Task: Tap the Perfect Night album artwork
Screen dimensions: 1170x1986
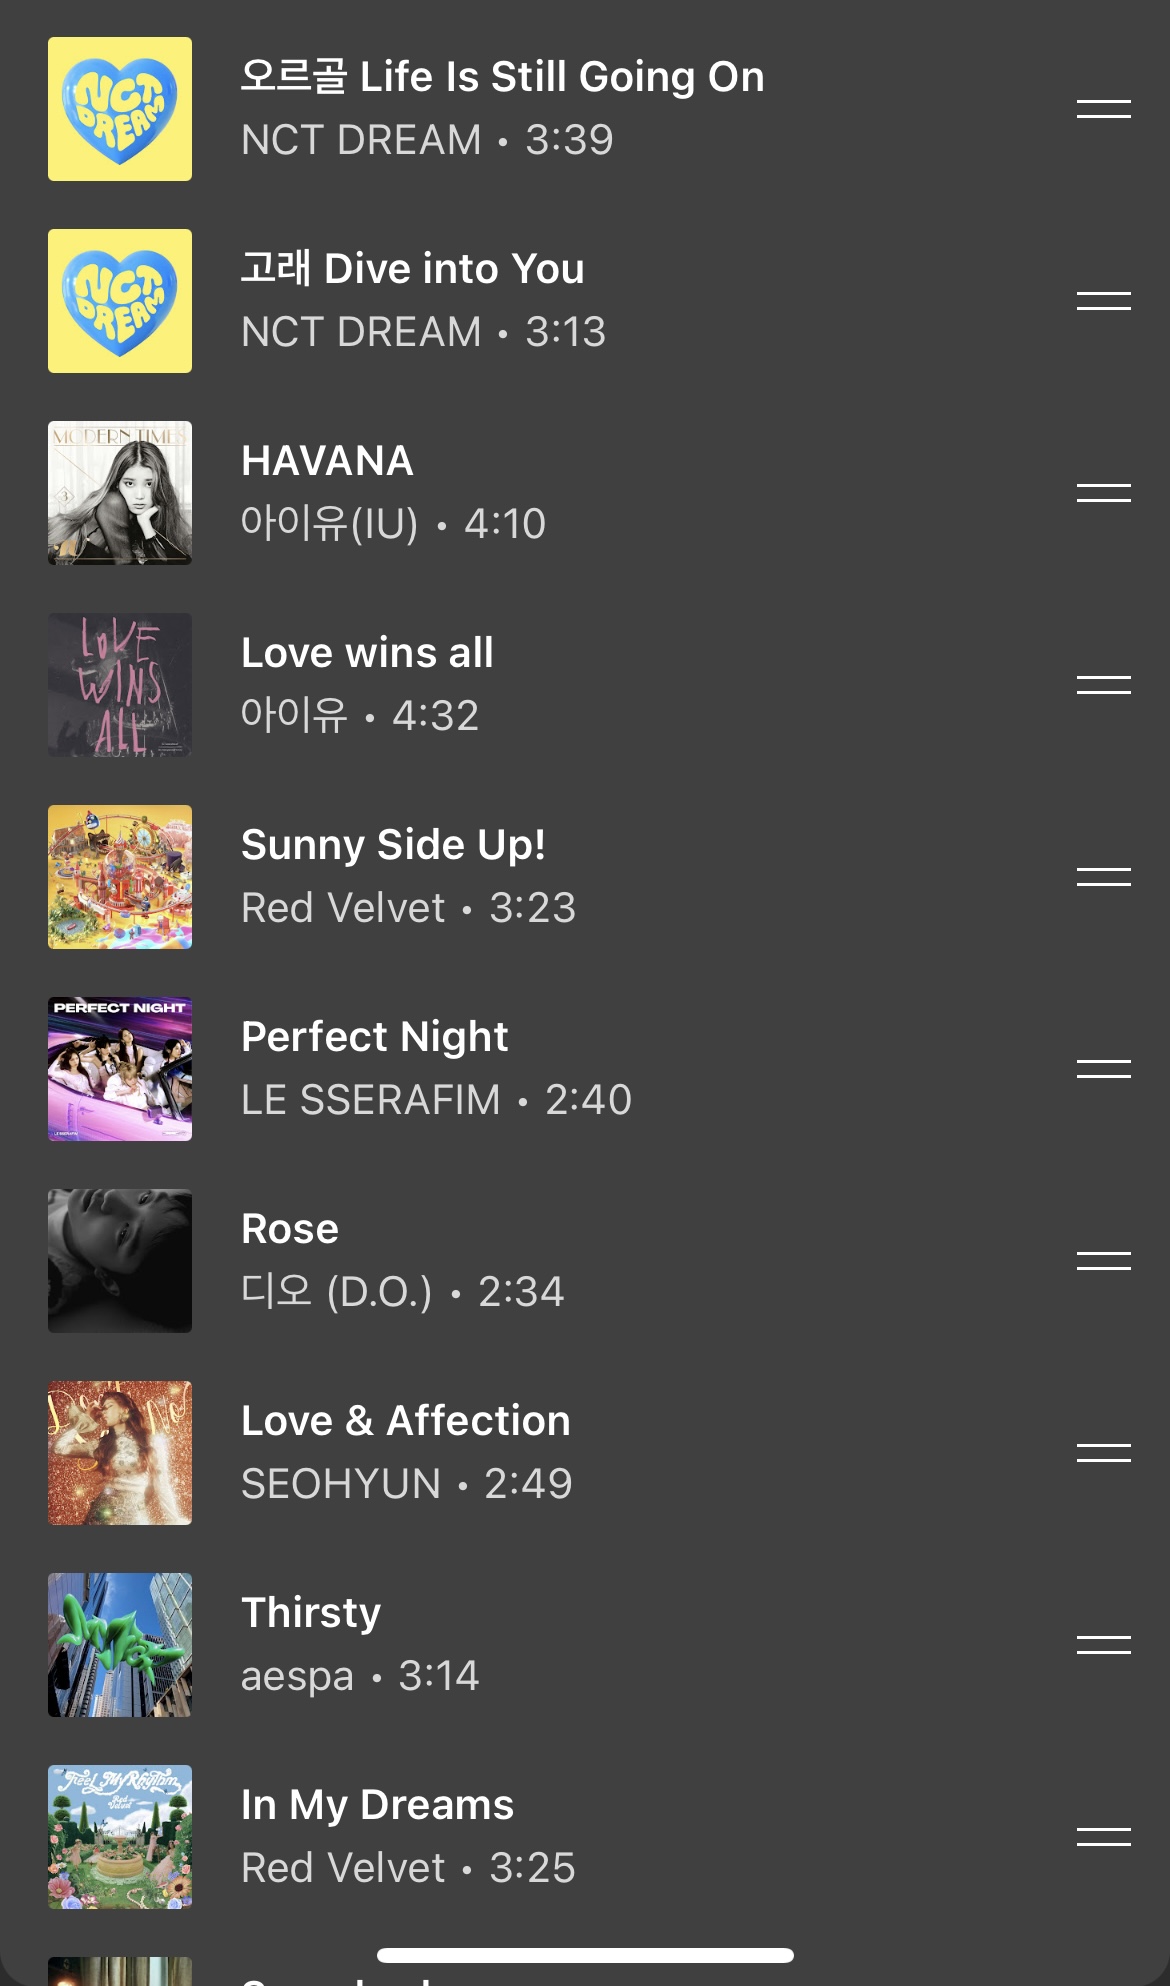Action: pyautogui.click(x=120, y=1069)
